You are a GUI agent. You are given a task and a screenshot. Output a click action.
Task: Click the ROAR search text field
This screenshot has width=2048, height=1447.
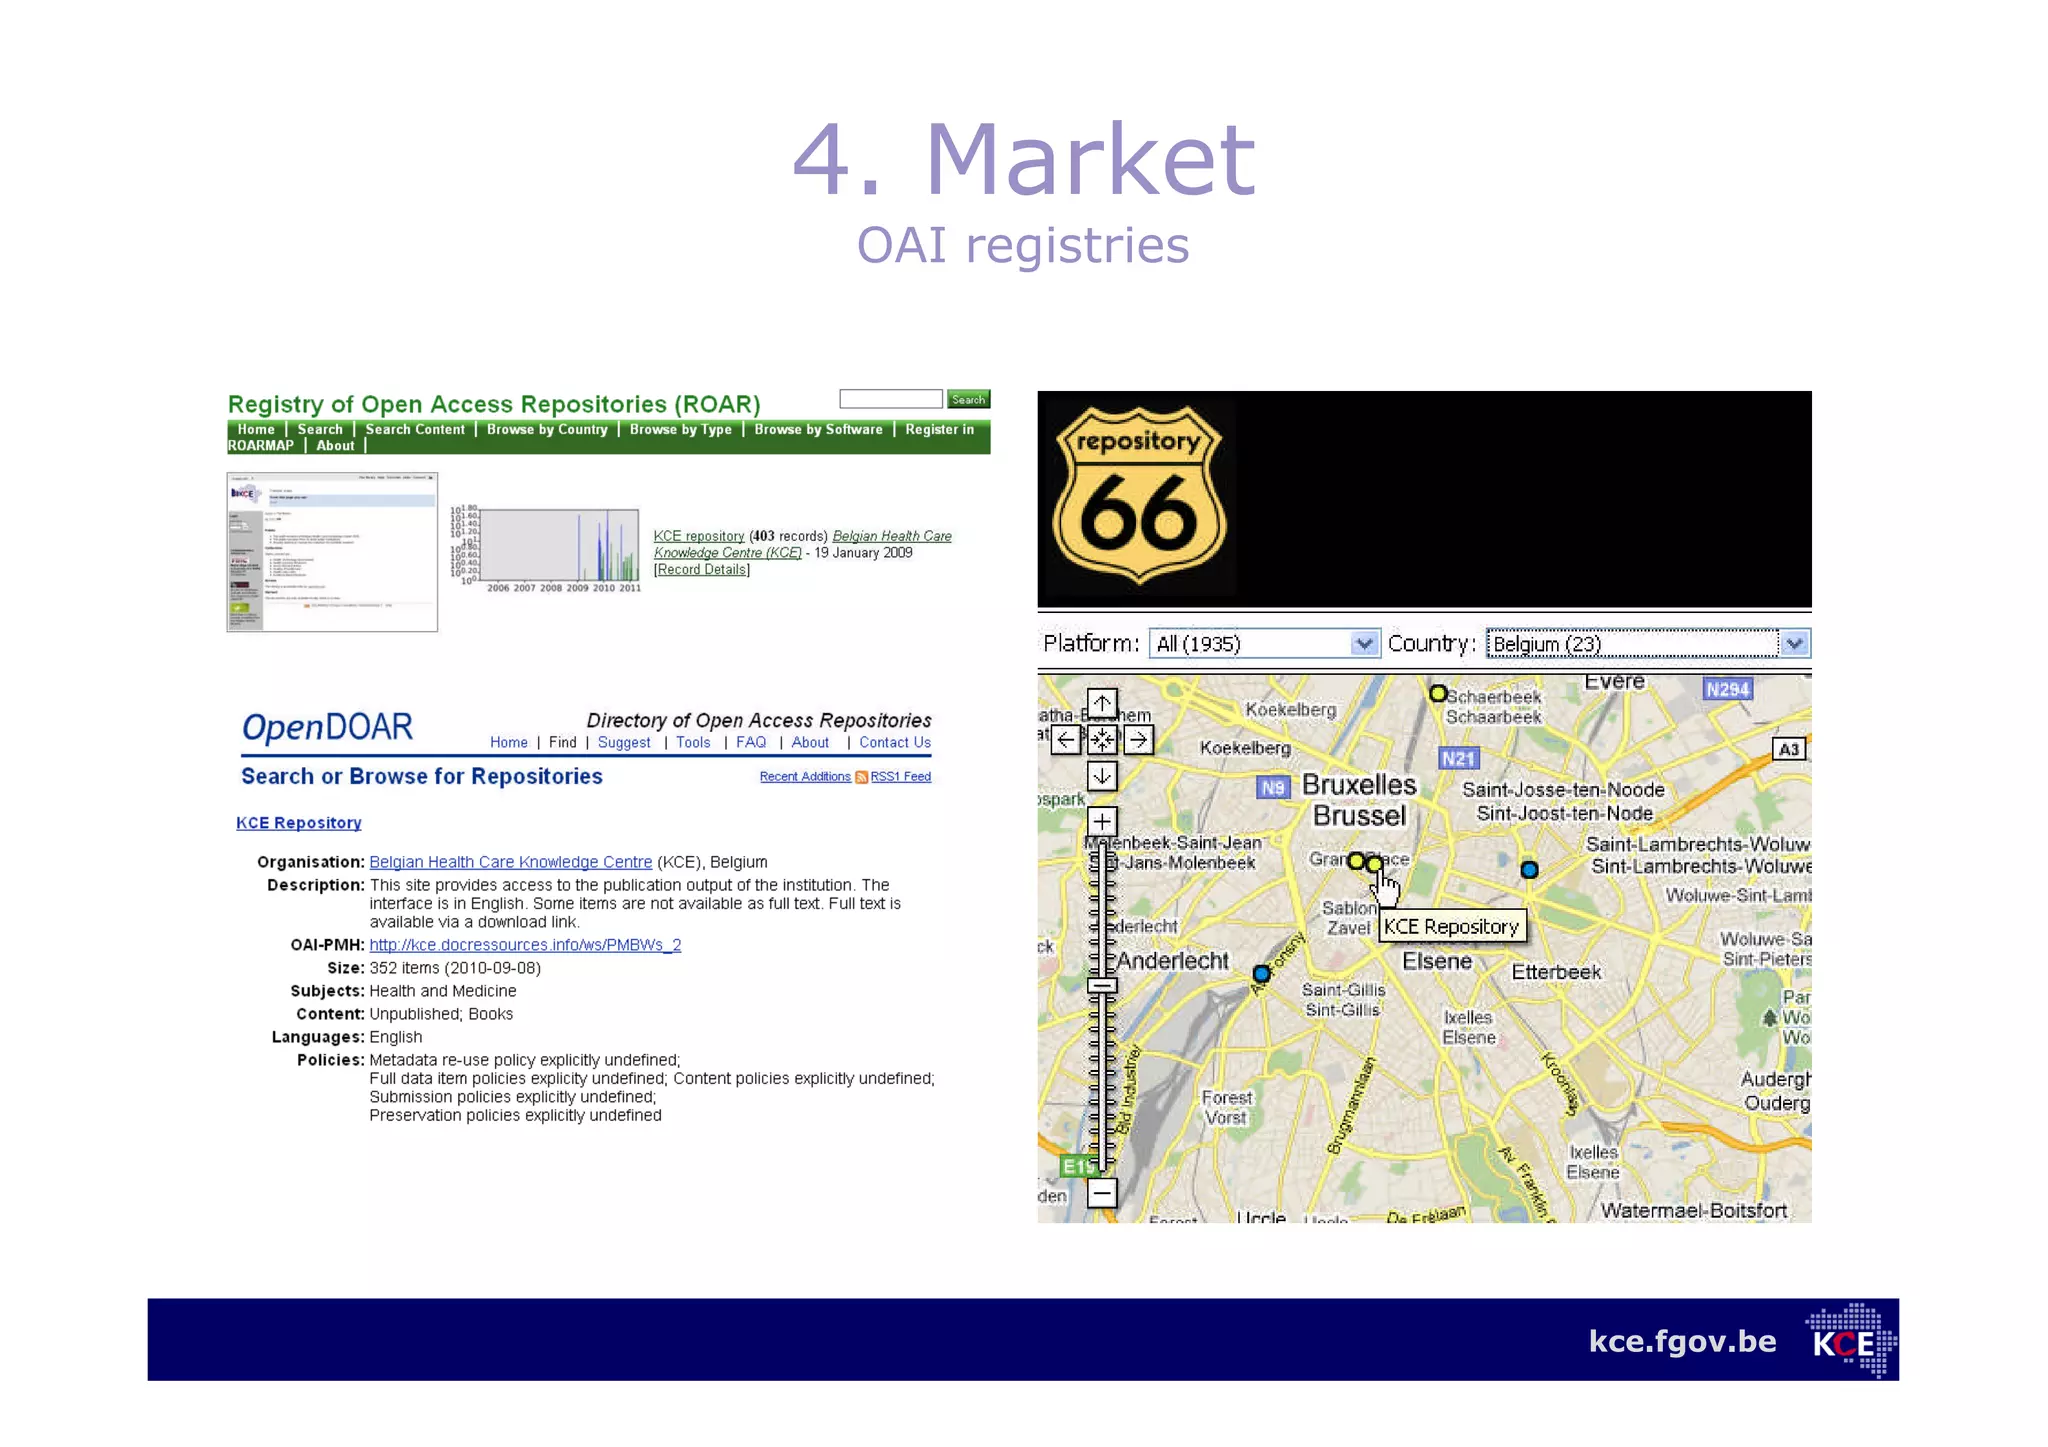pyautogui.click(x=891, y=399)
